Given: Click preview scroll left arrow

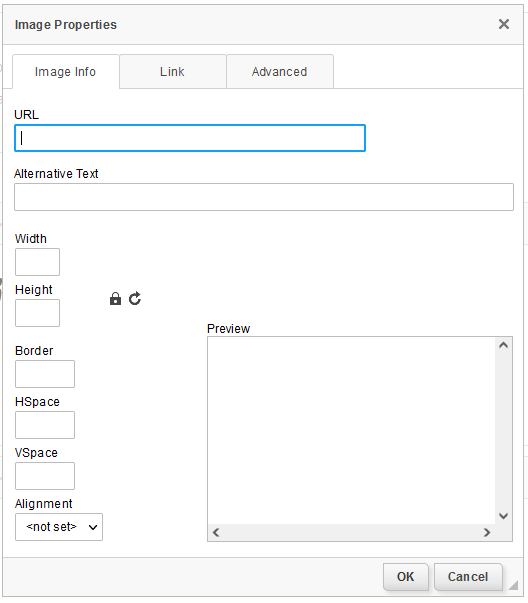Looking at the screenshot, I should tap(216, 533).
